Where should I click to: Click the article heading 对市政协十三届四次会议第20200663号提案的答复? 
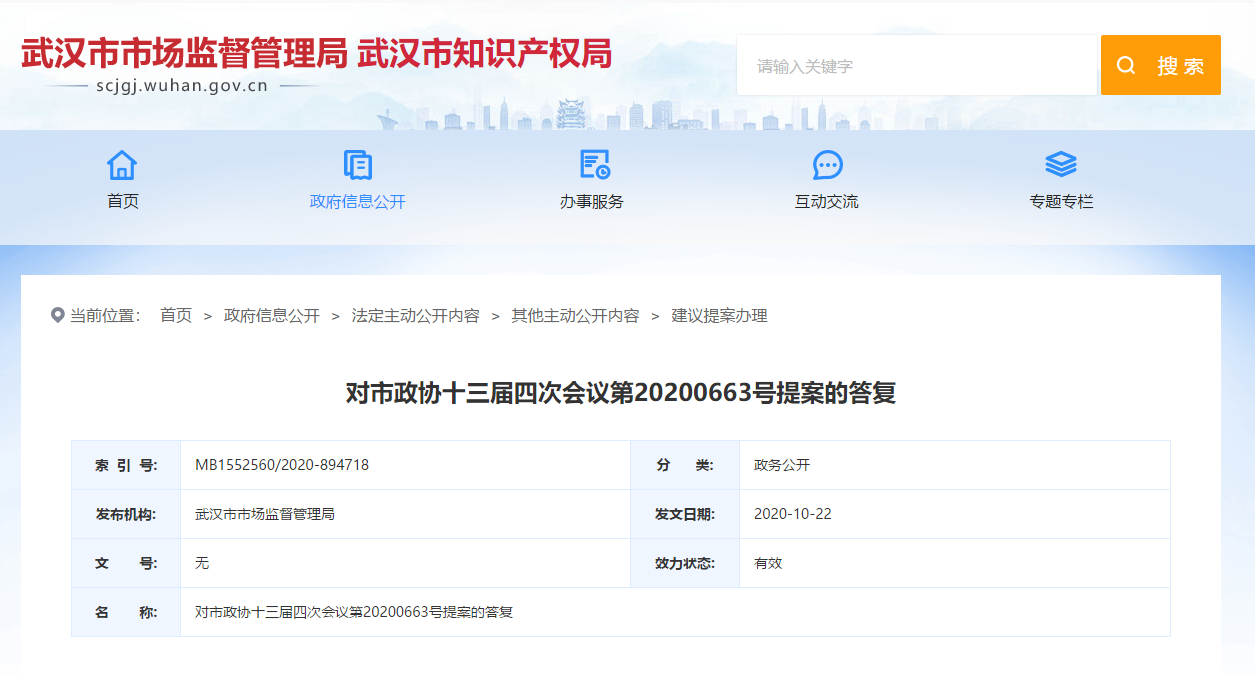621,393
